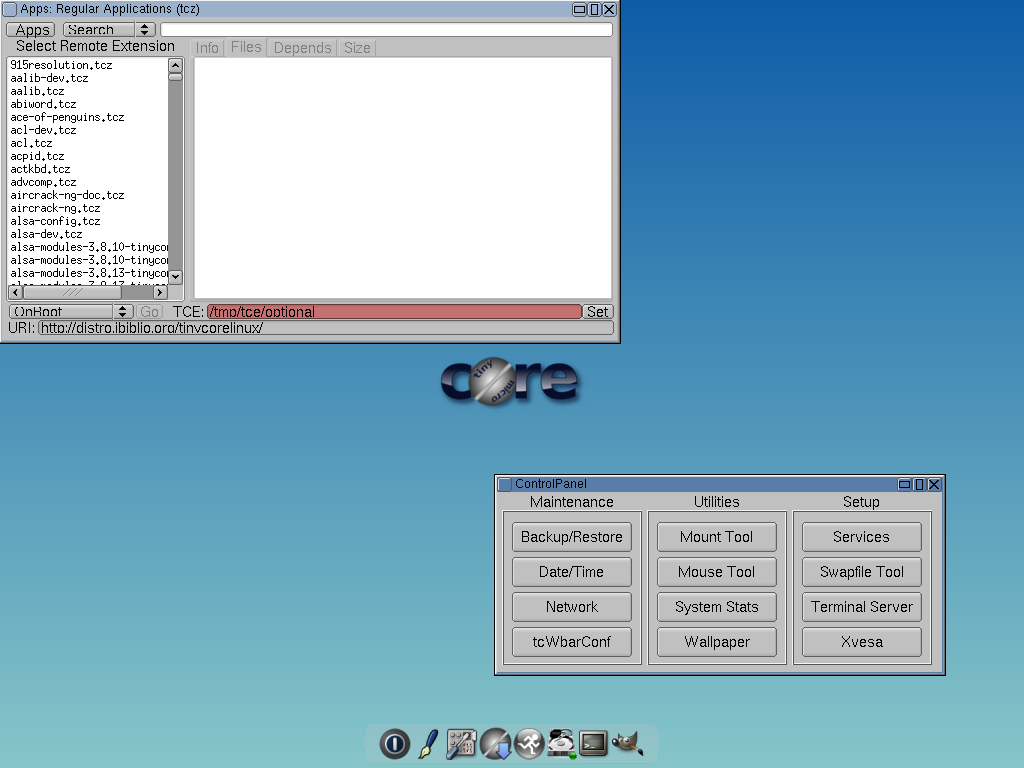This screenshot has height=768, width=1024.
Task: Select ace-of-penguins.tcz extension
Action: (x=88, y=118)
